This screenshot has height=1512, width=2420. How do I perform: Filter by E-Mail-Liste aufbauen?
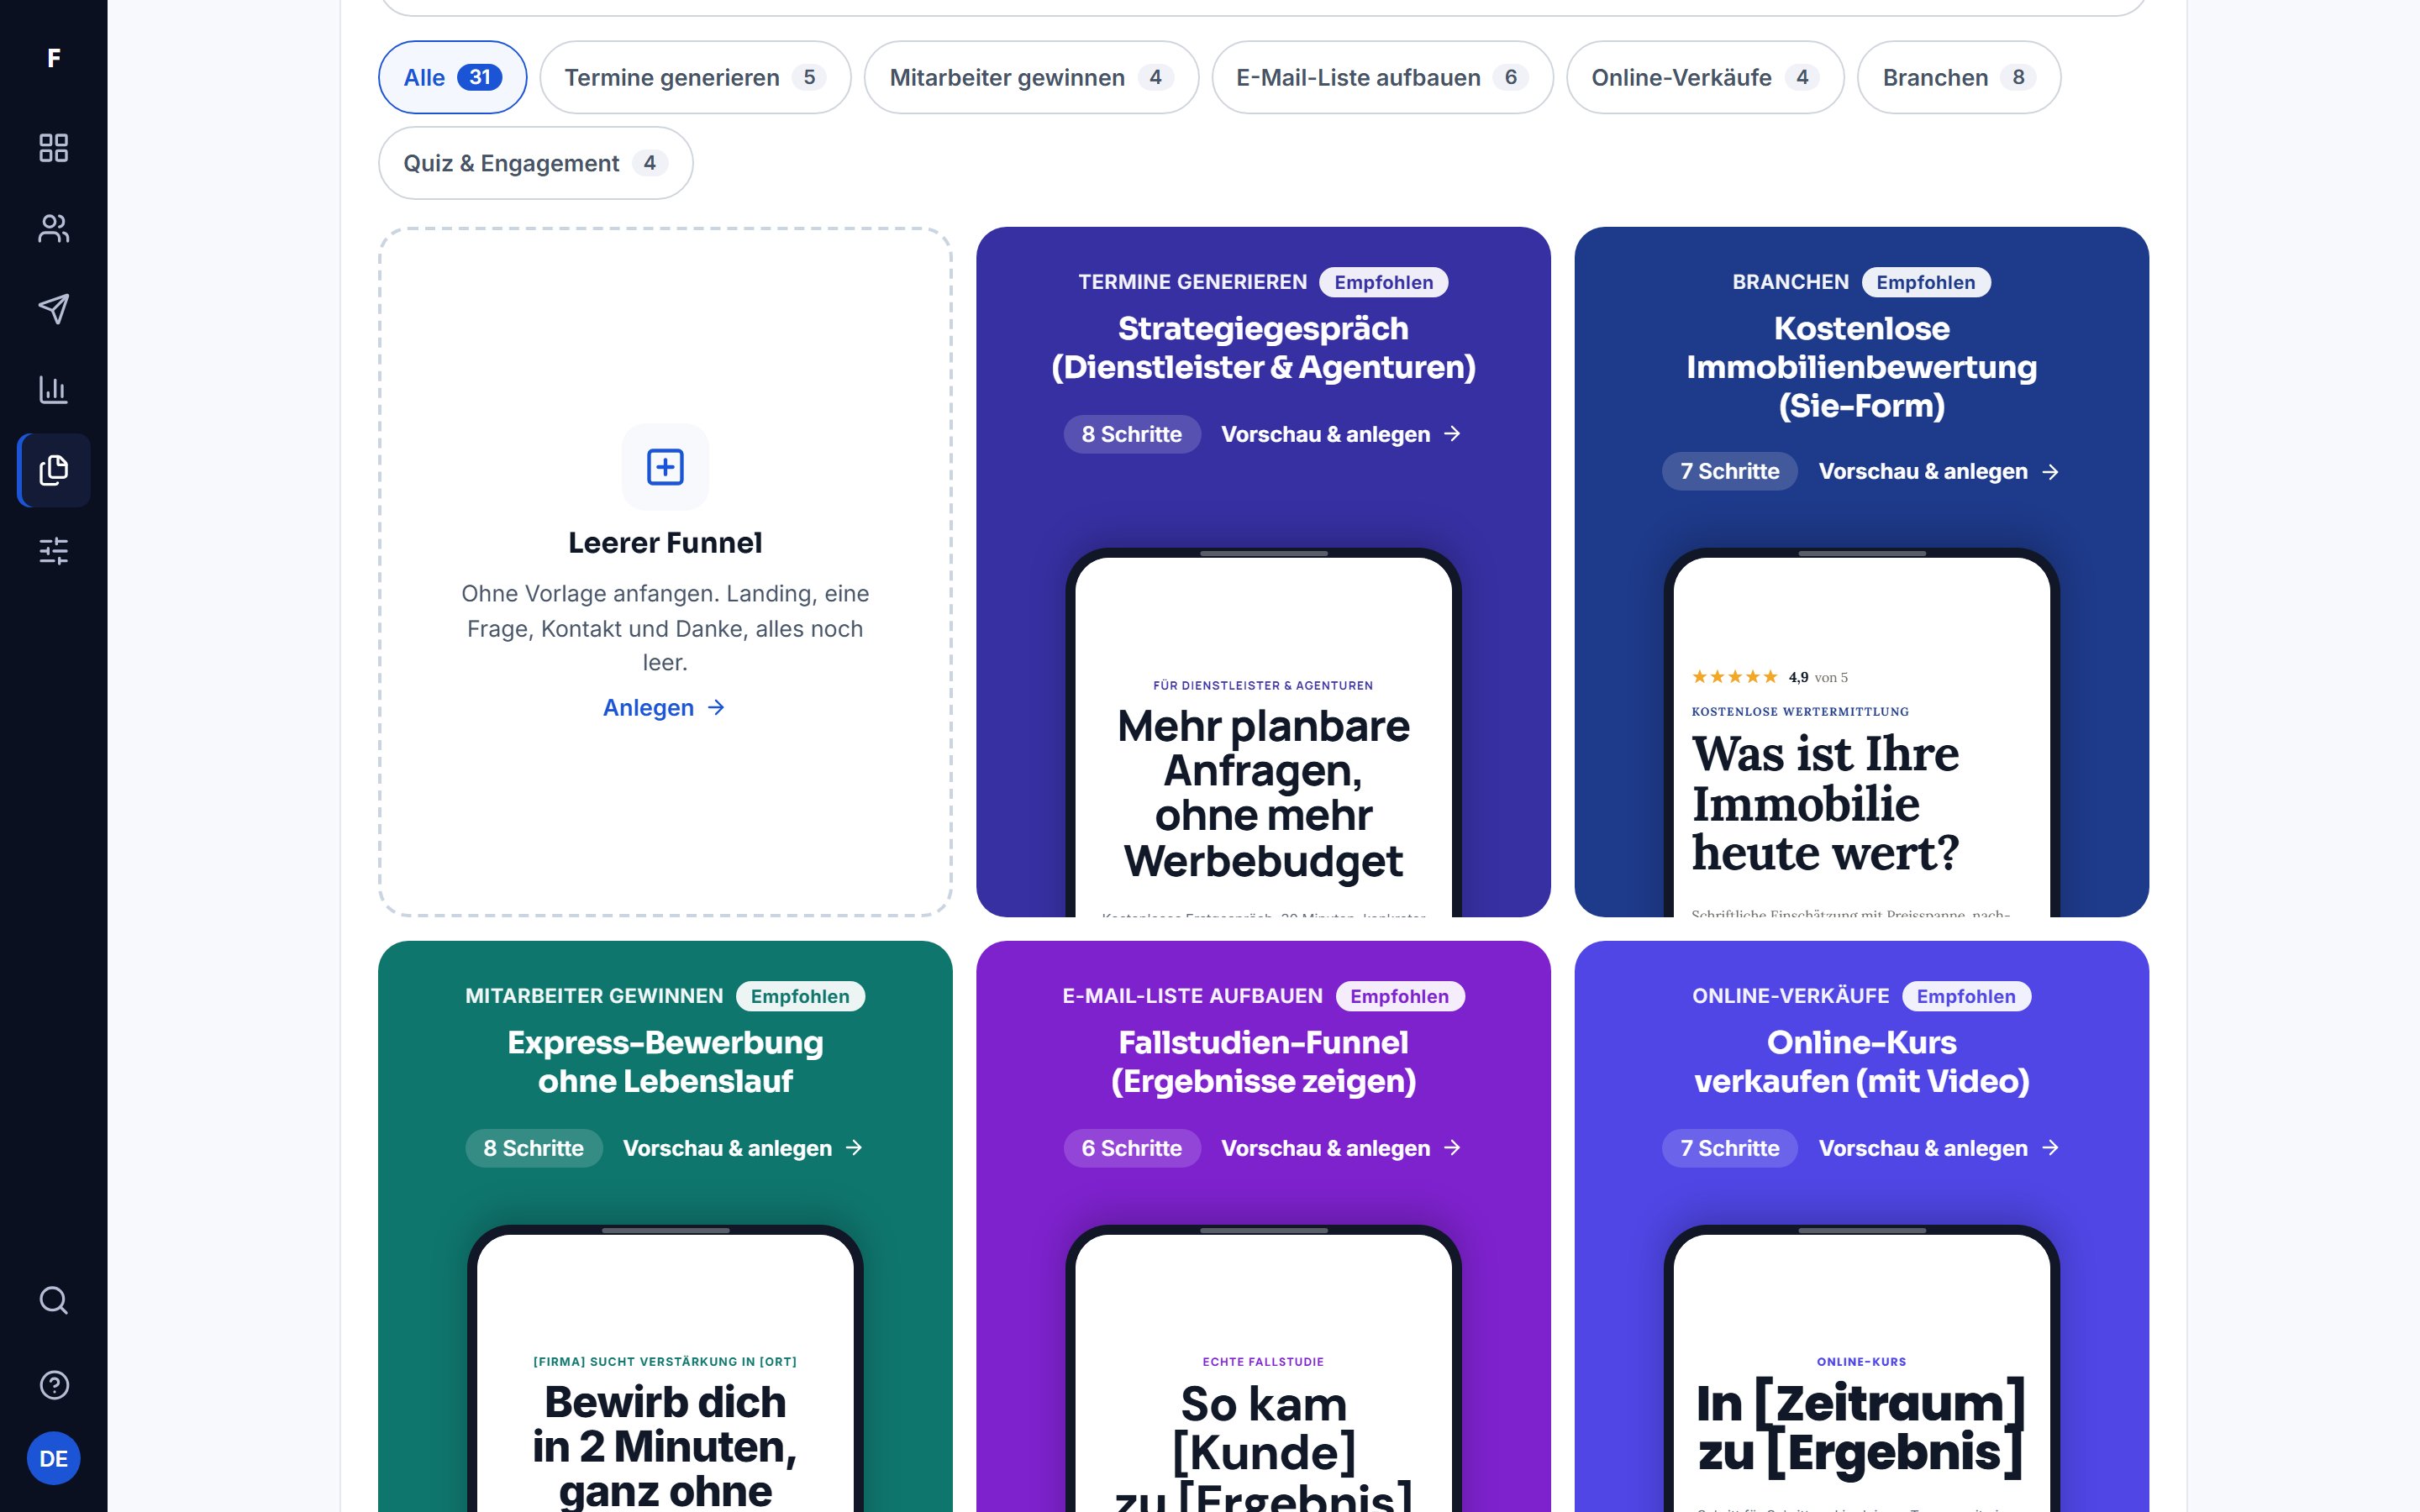pyautogui.click(x=1382, y=77)
